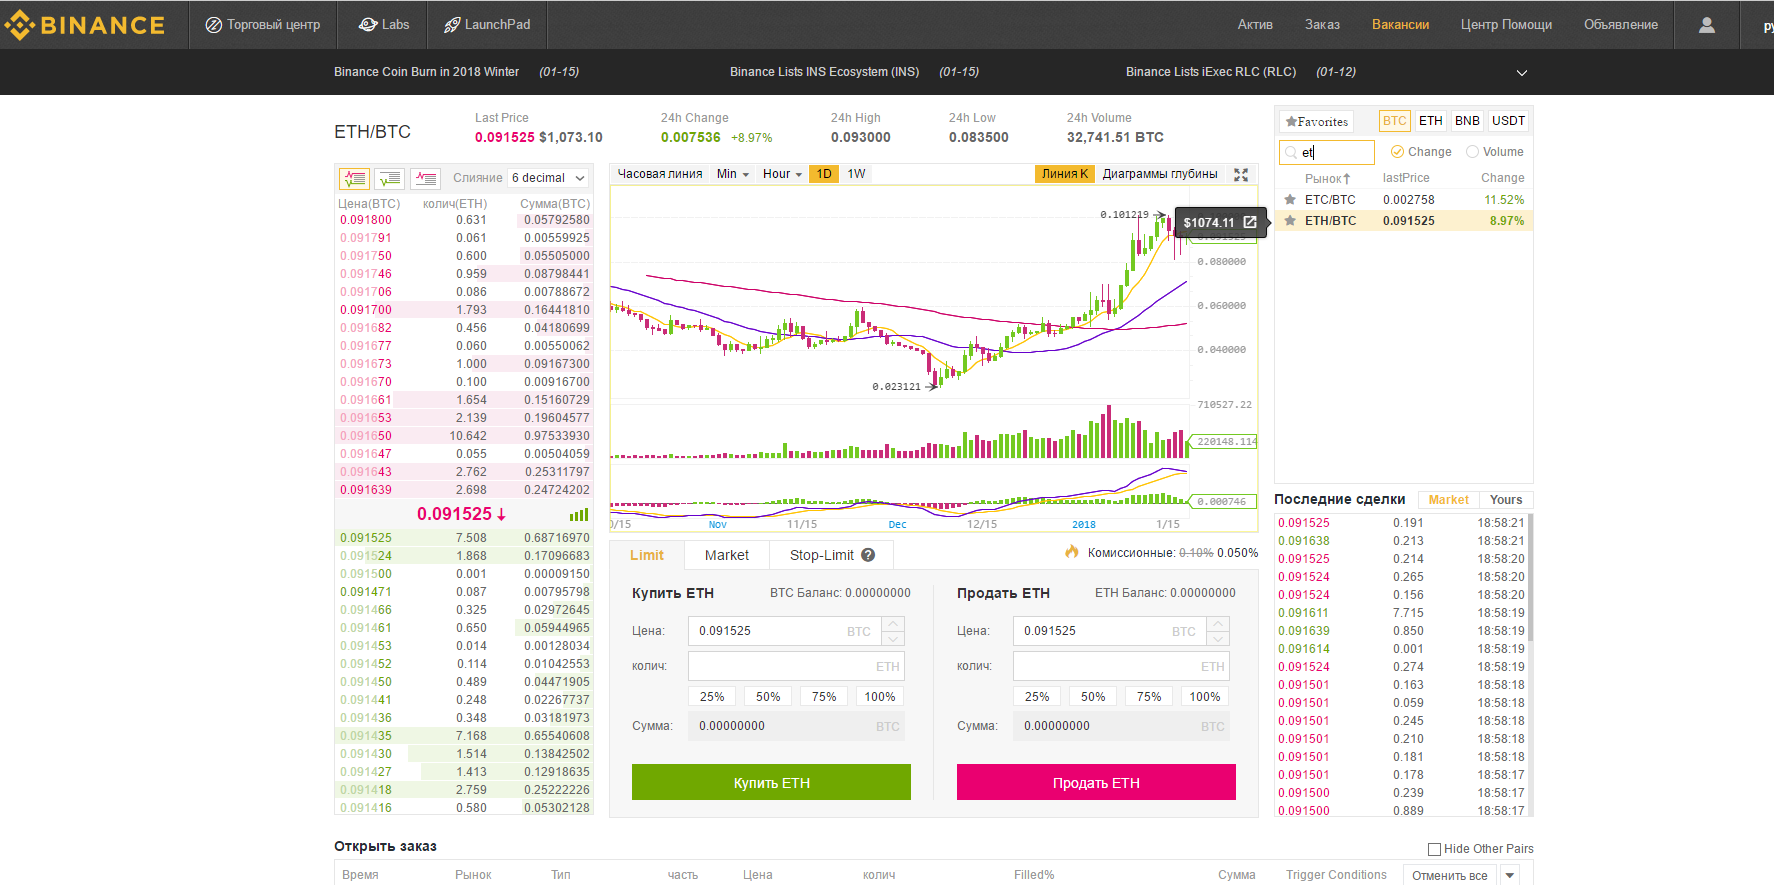Select 1D chart interval

click(x=824, y=174)
